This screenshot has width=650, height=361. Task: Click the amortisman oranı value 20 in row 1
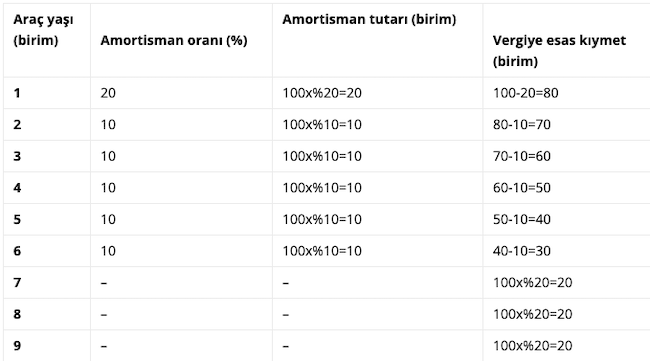point(108,93)
